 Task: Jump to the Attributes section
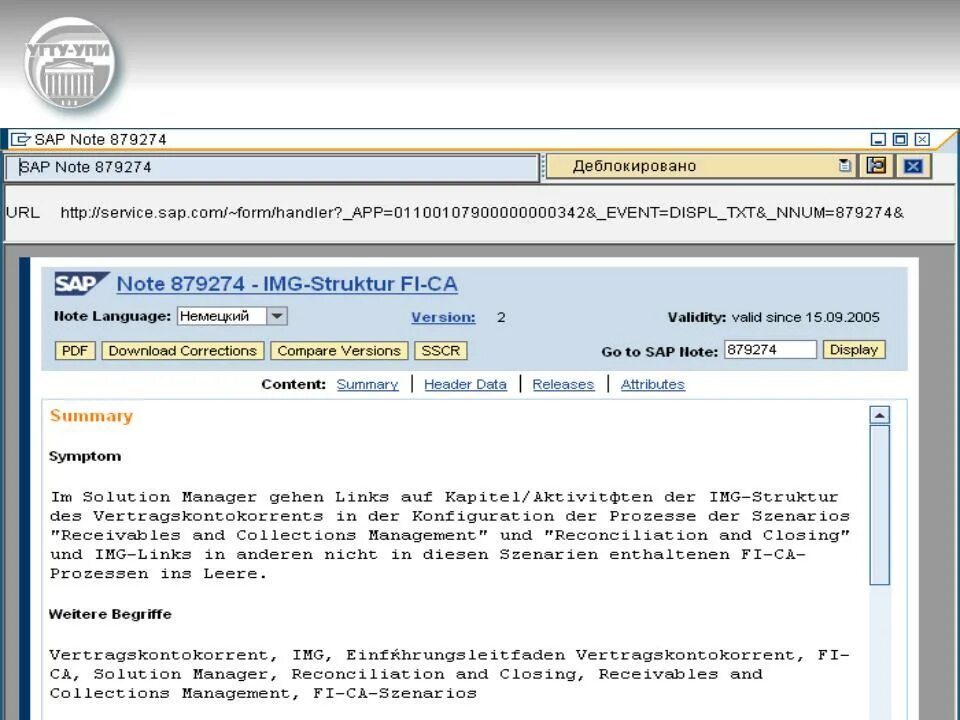[653, 384]
